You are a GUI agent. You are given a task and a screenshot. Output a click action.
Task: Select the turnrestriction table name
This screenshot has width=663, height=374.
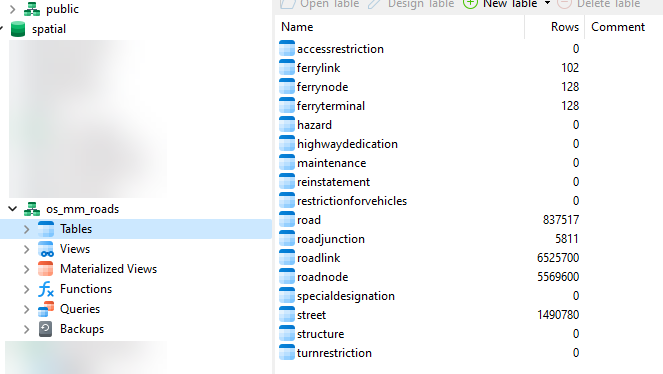pos(334,353)
